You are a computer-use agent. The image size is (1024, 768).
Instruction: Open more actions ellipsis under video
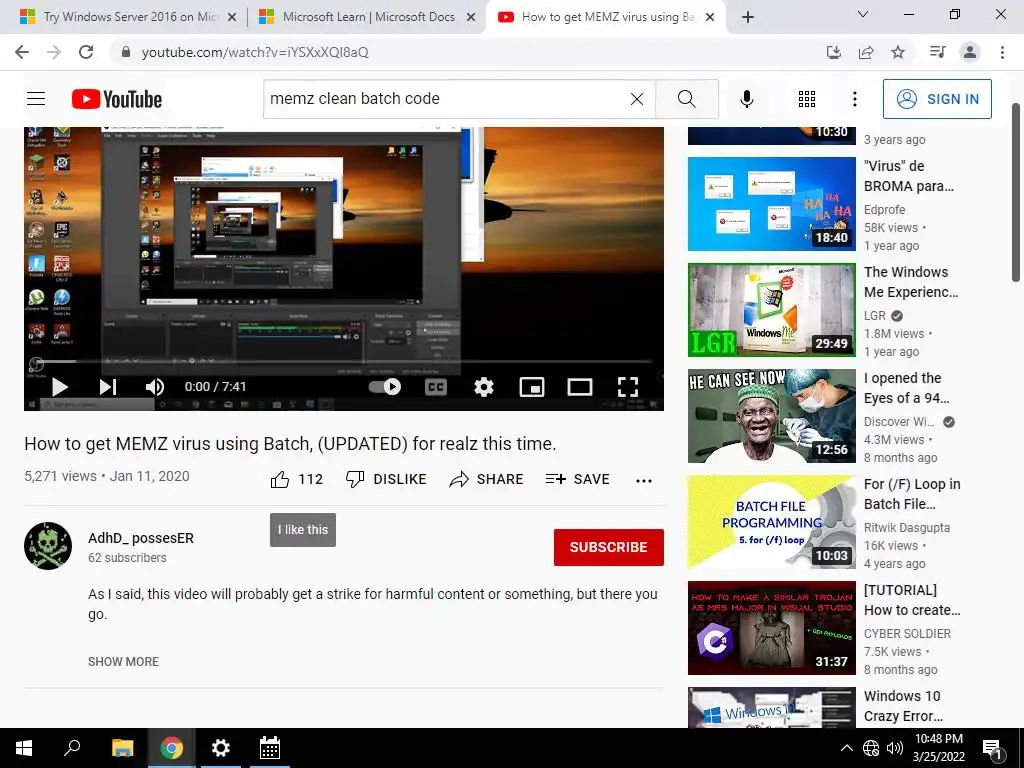pyautogui.click(x=644, y=481)
